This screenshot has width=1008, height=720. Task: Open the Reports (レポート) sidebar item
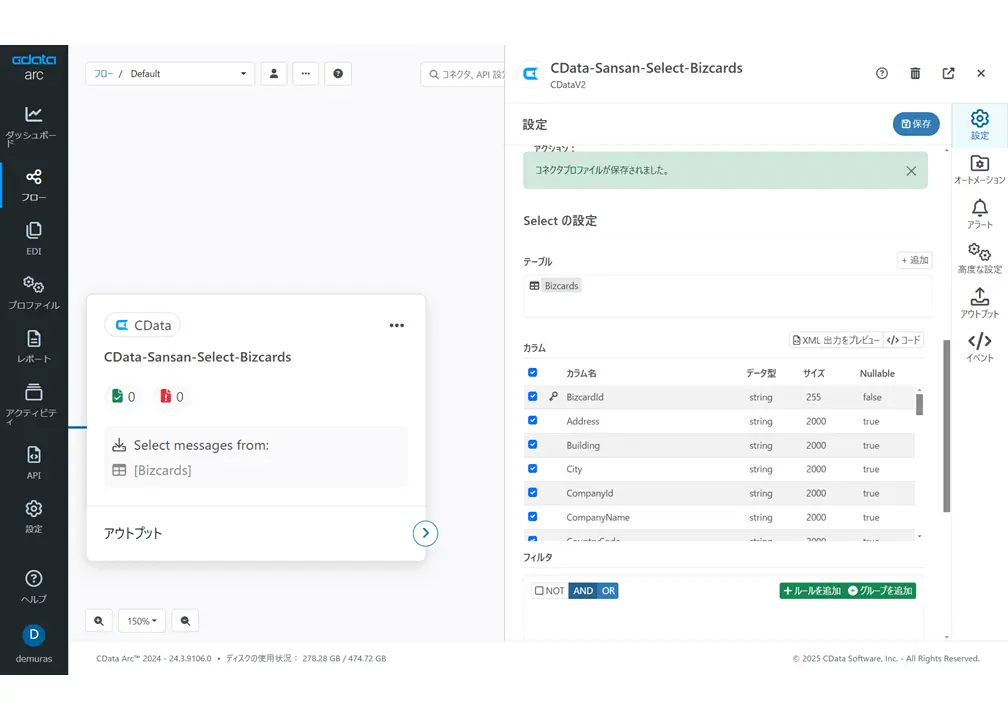tap(33, 346)
